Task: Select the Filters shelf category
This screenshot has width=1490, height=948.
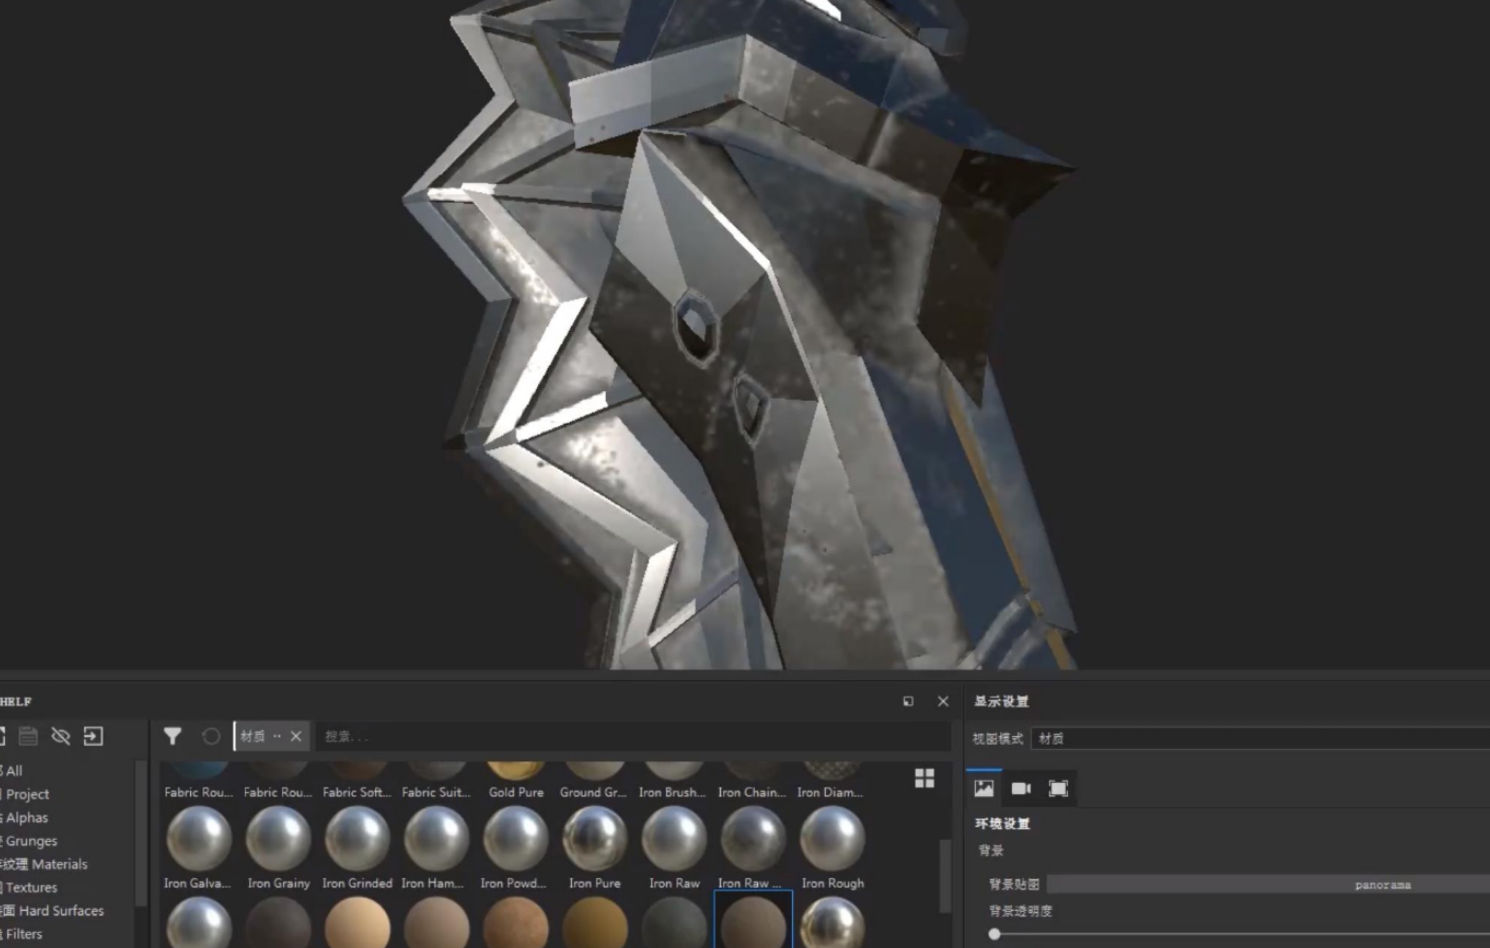Action: 23,934
